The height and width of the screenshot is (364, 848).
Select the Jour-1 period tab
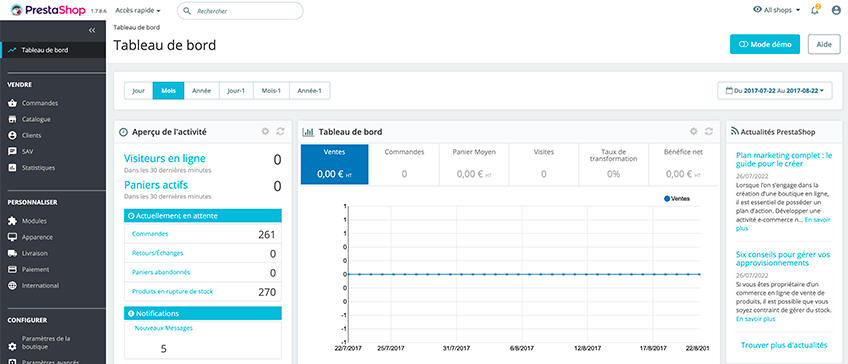[236, 91]
